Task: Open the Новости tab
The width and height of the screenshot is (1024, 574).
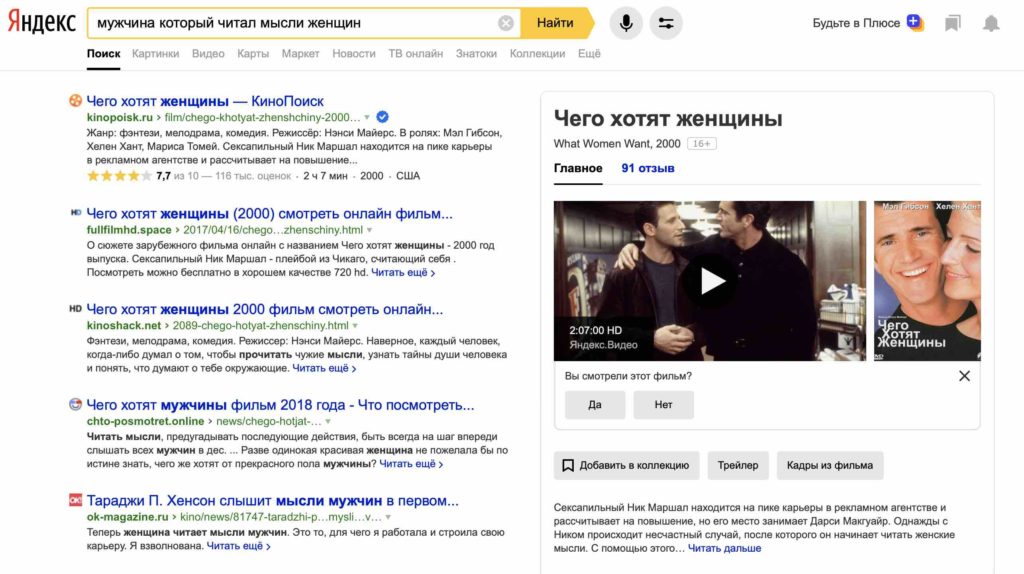Action: pyautogui.click(x=353, y=54)
